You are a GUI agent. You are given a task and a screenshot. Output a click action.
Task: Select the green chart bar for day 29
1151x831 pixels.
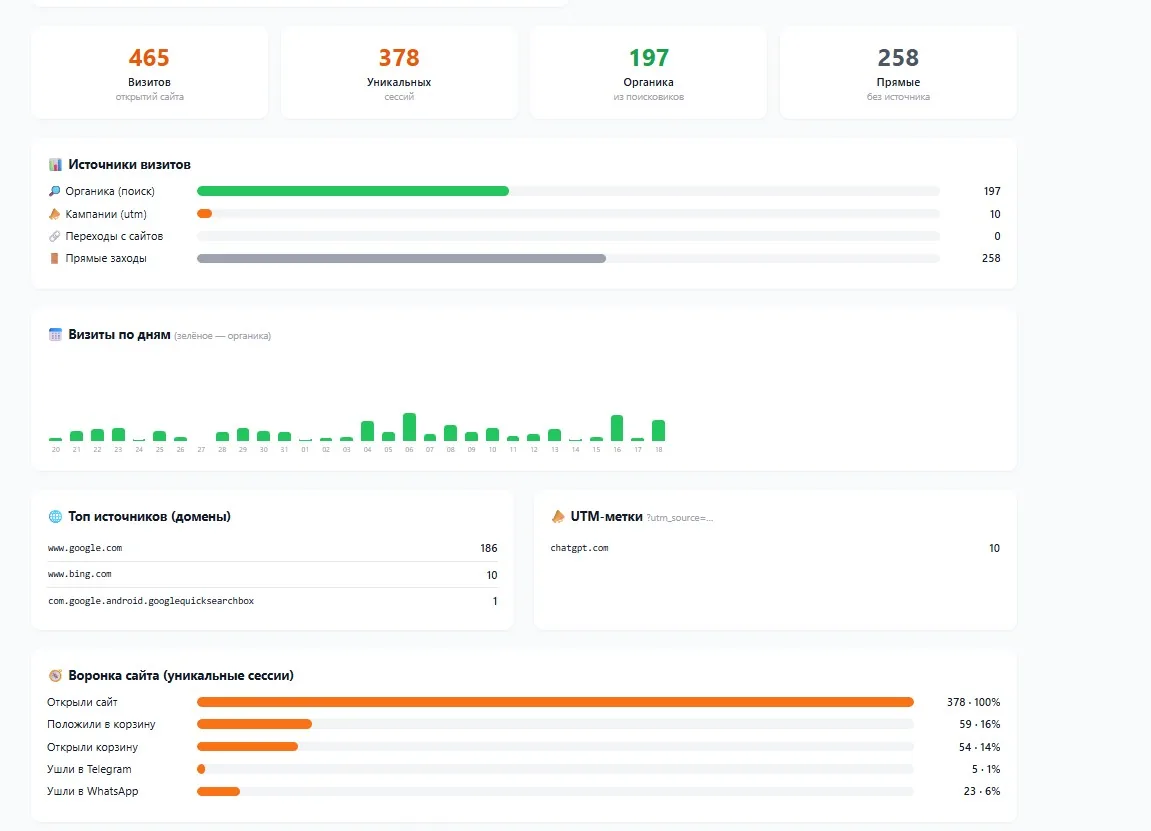coord(243,435)
